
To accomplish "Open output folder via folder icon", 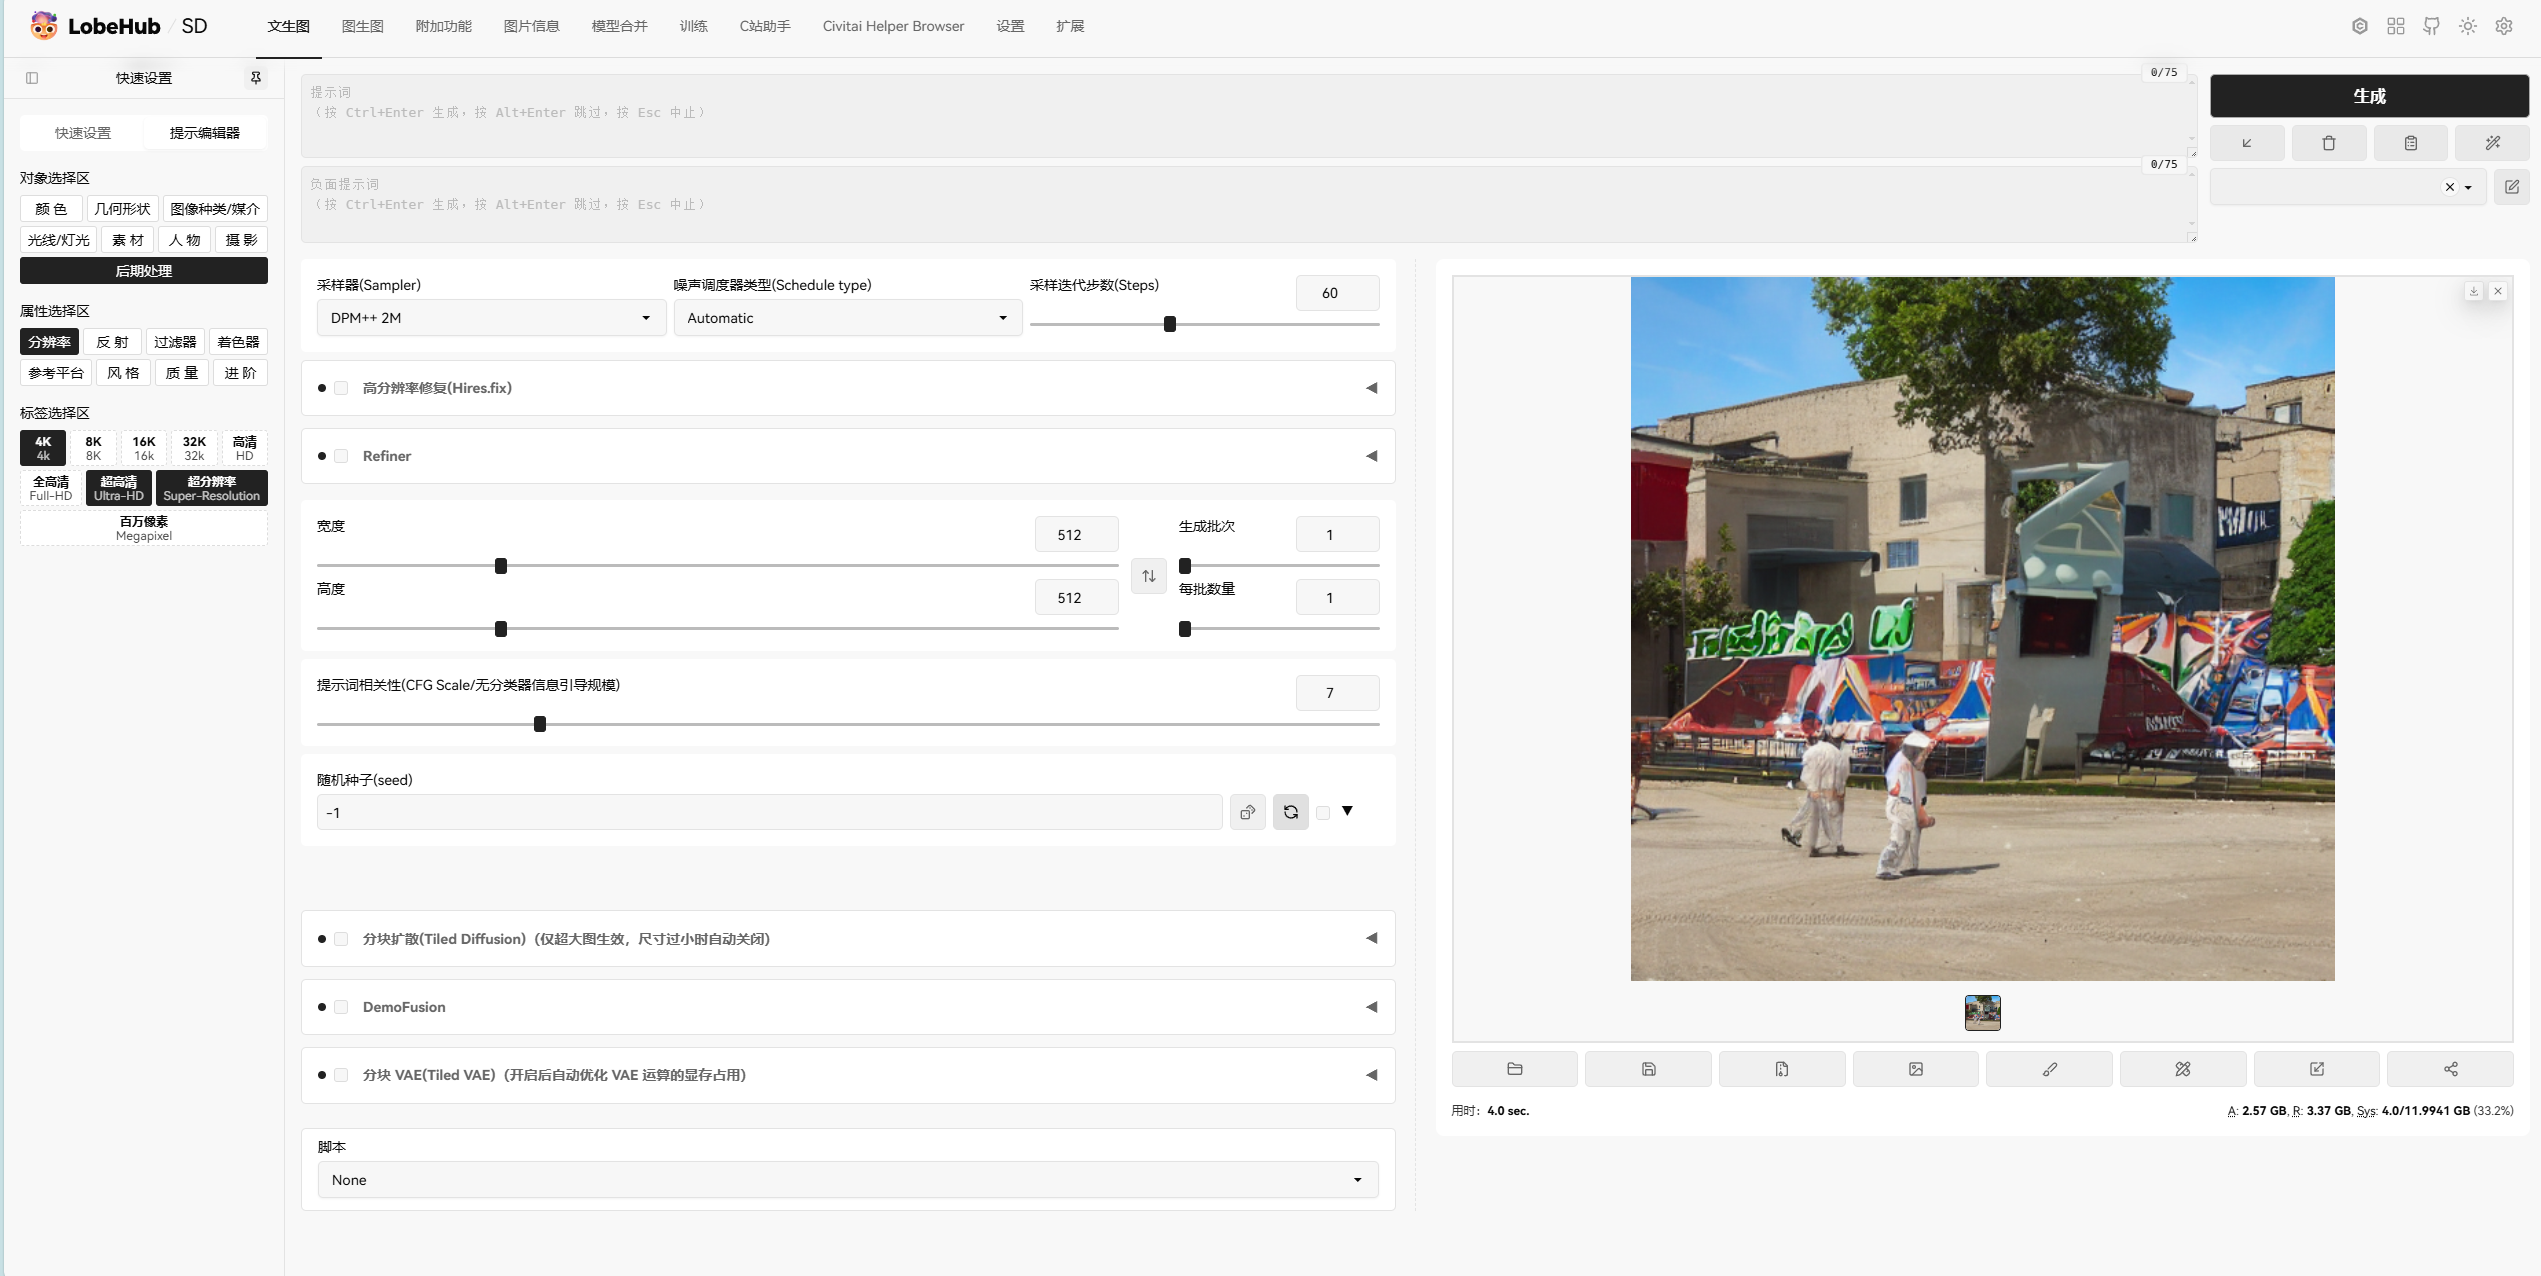I will [1514, 1069].
